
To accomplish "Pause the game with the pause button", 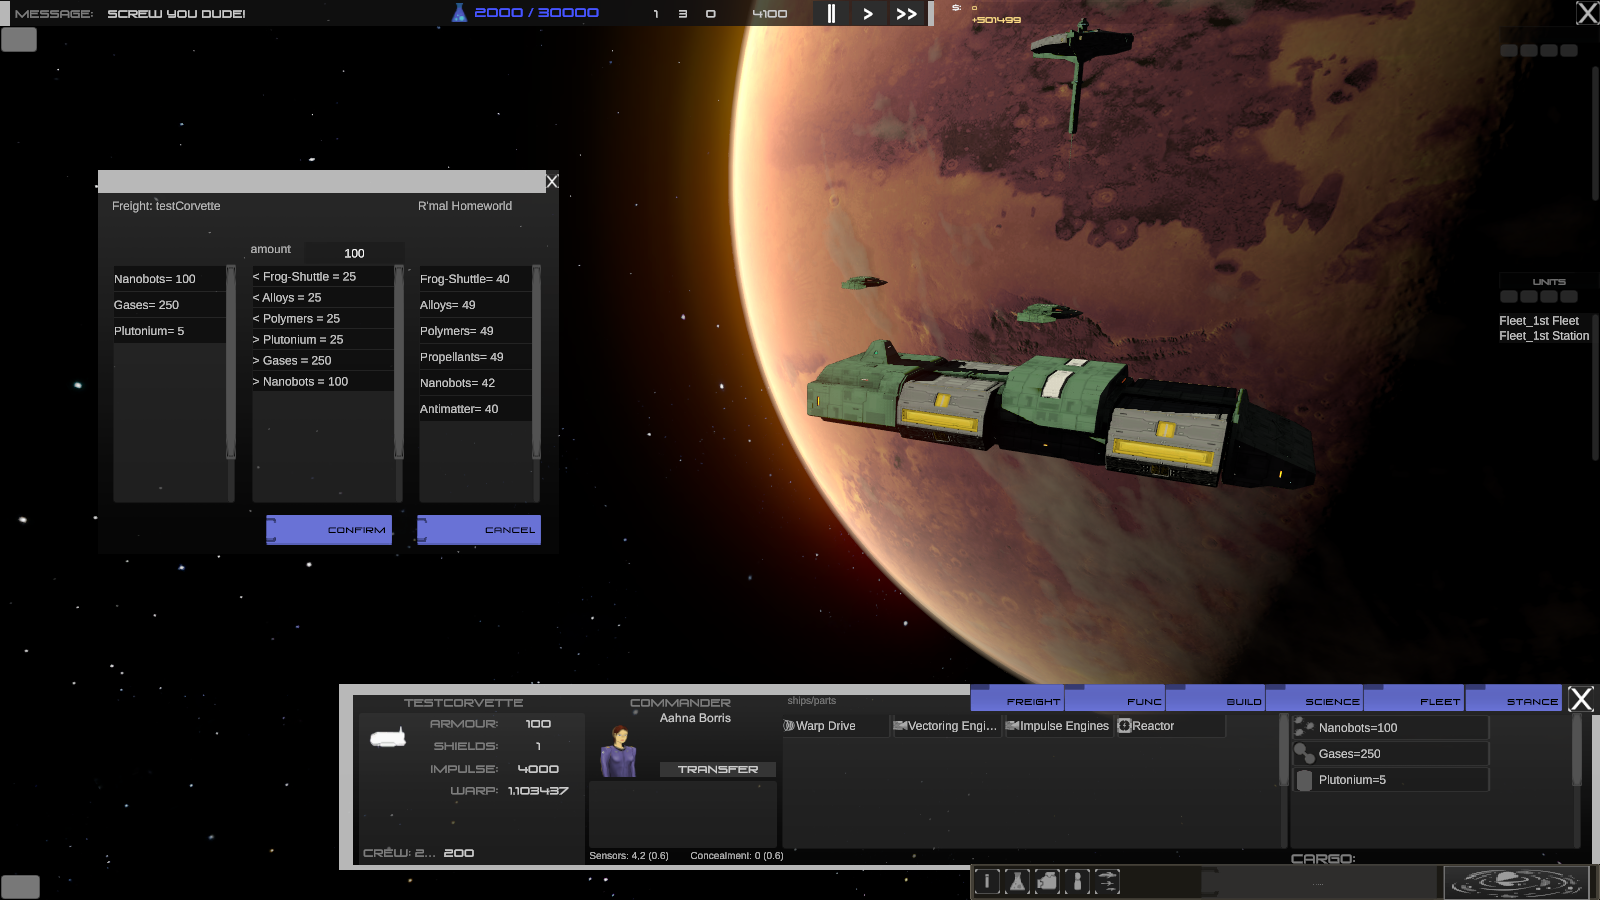I will pos(831,13).
